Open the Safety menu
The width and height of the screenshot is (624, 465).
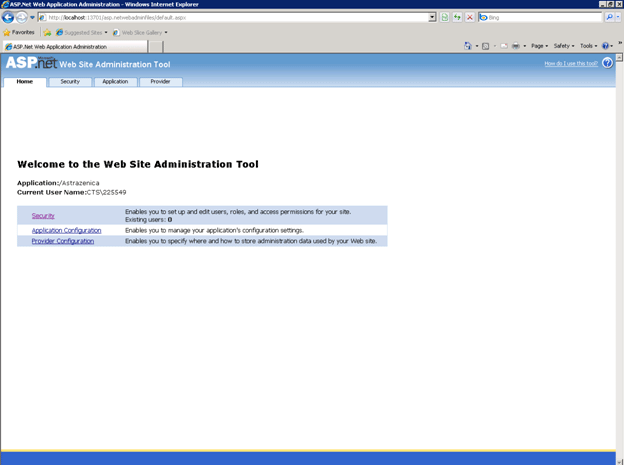tap(564, 46)
